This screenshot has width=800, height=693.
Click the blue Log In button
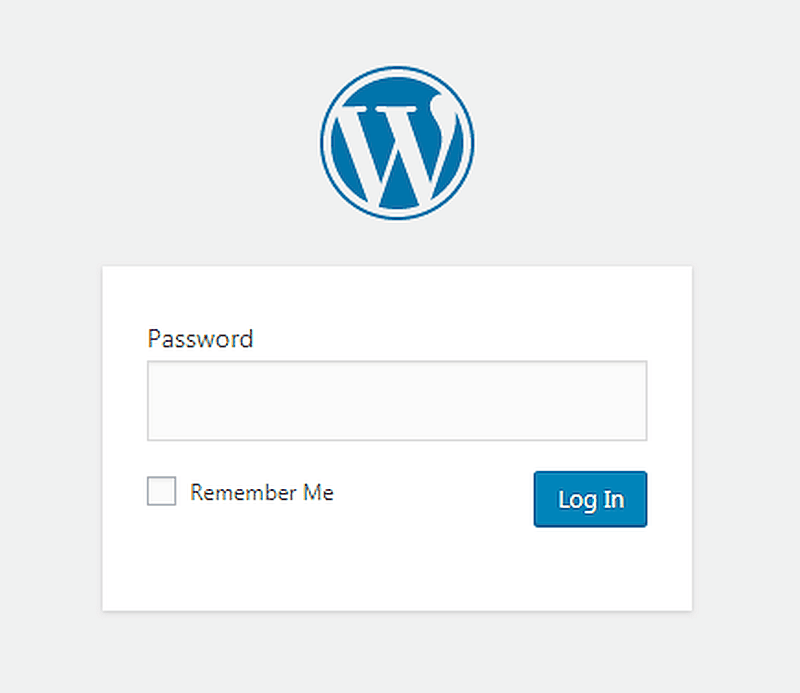[x=590, y=499]
